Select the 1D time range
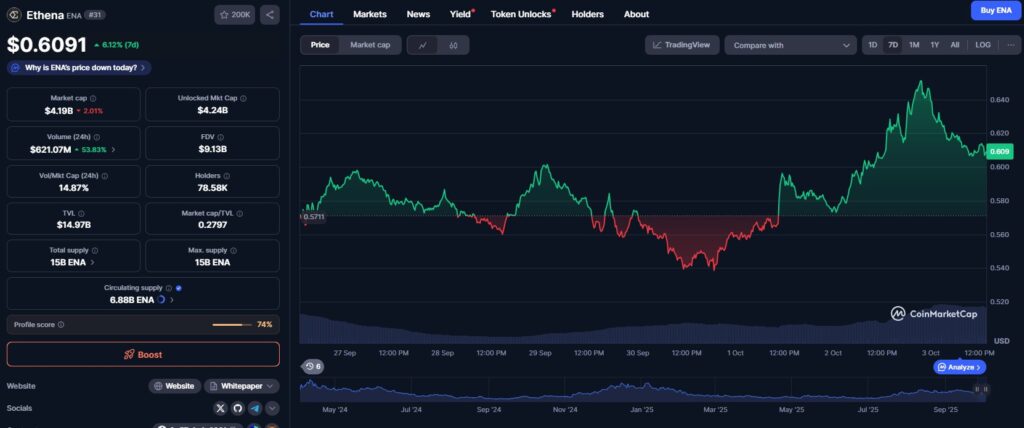Viewport: 1024px width, 428px height. [x=872, y=45]
